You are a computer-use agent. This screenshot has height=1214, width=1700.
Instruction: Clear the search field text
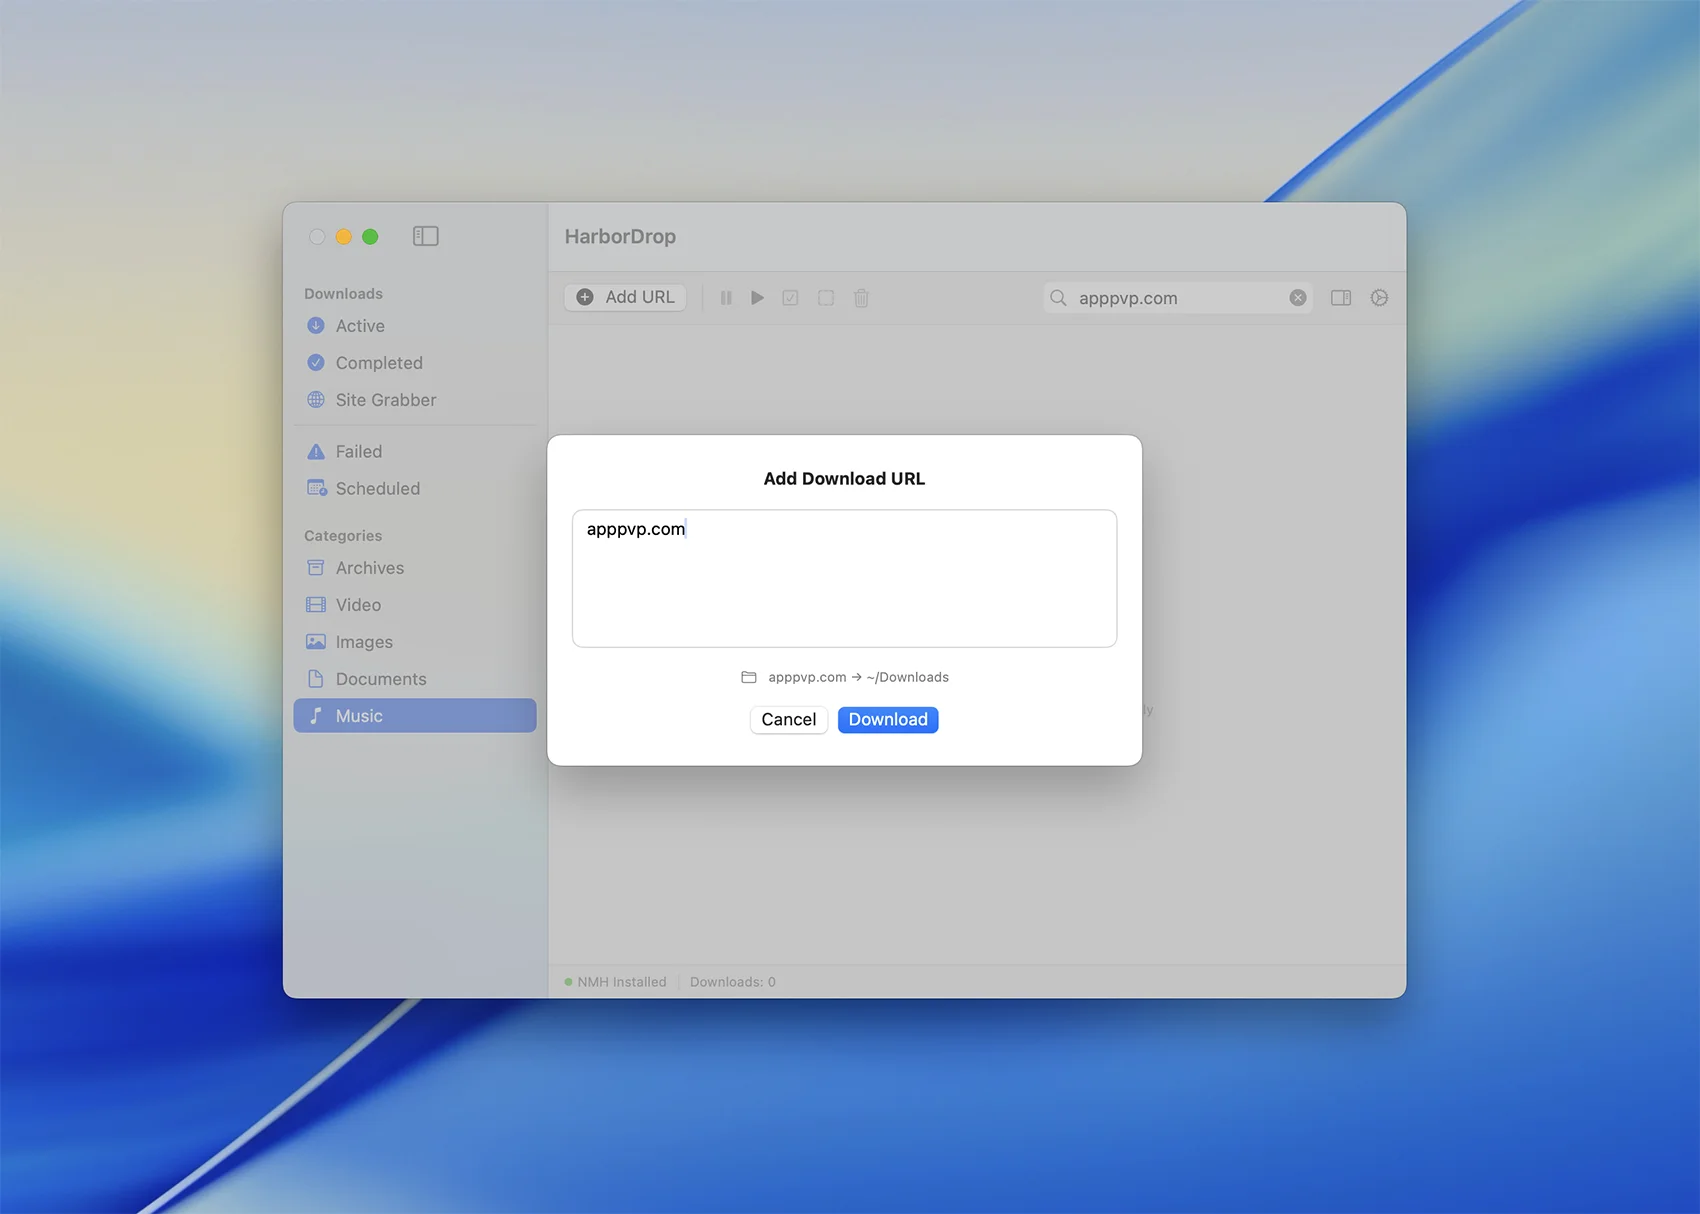coord(1297,298)
